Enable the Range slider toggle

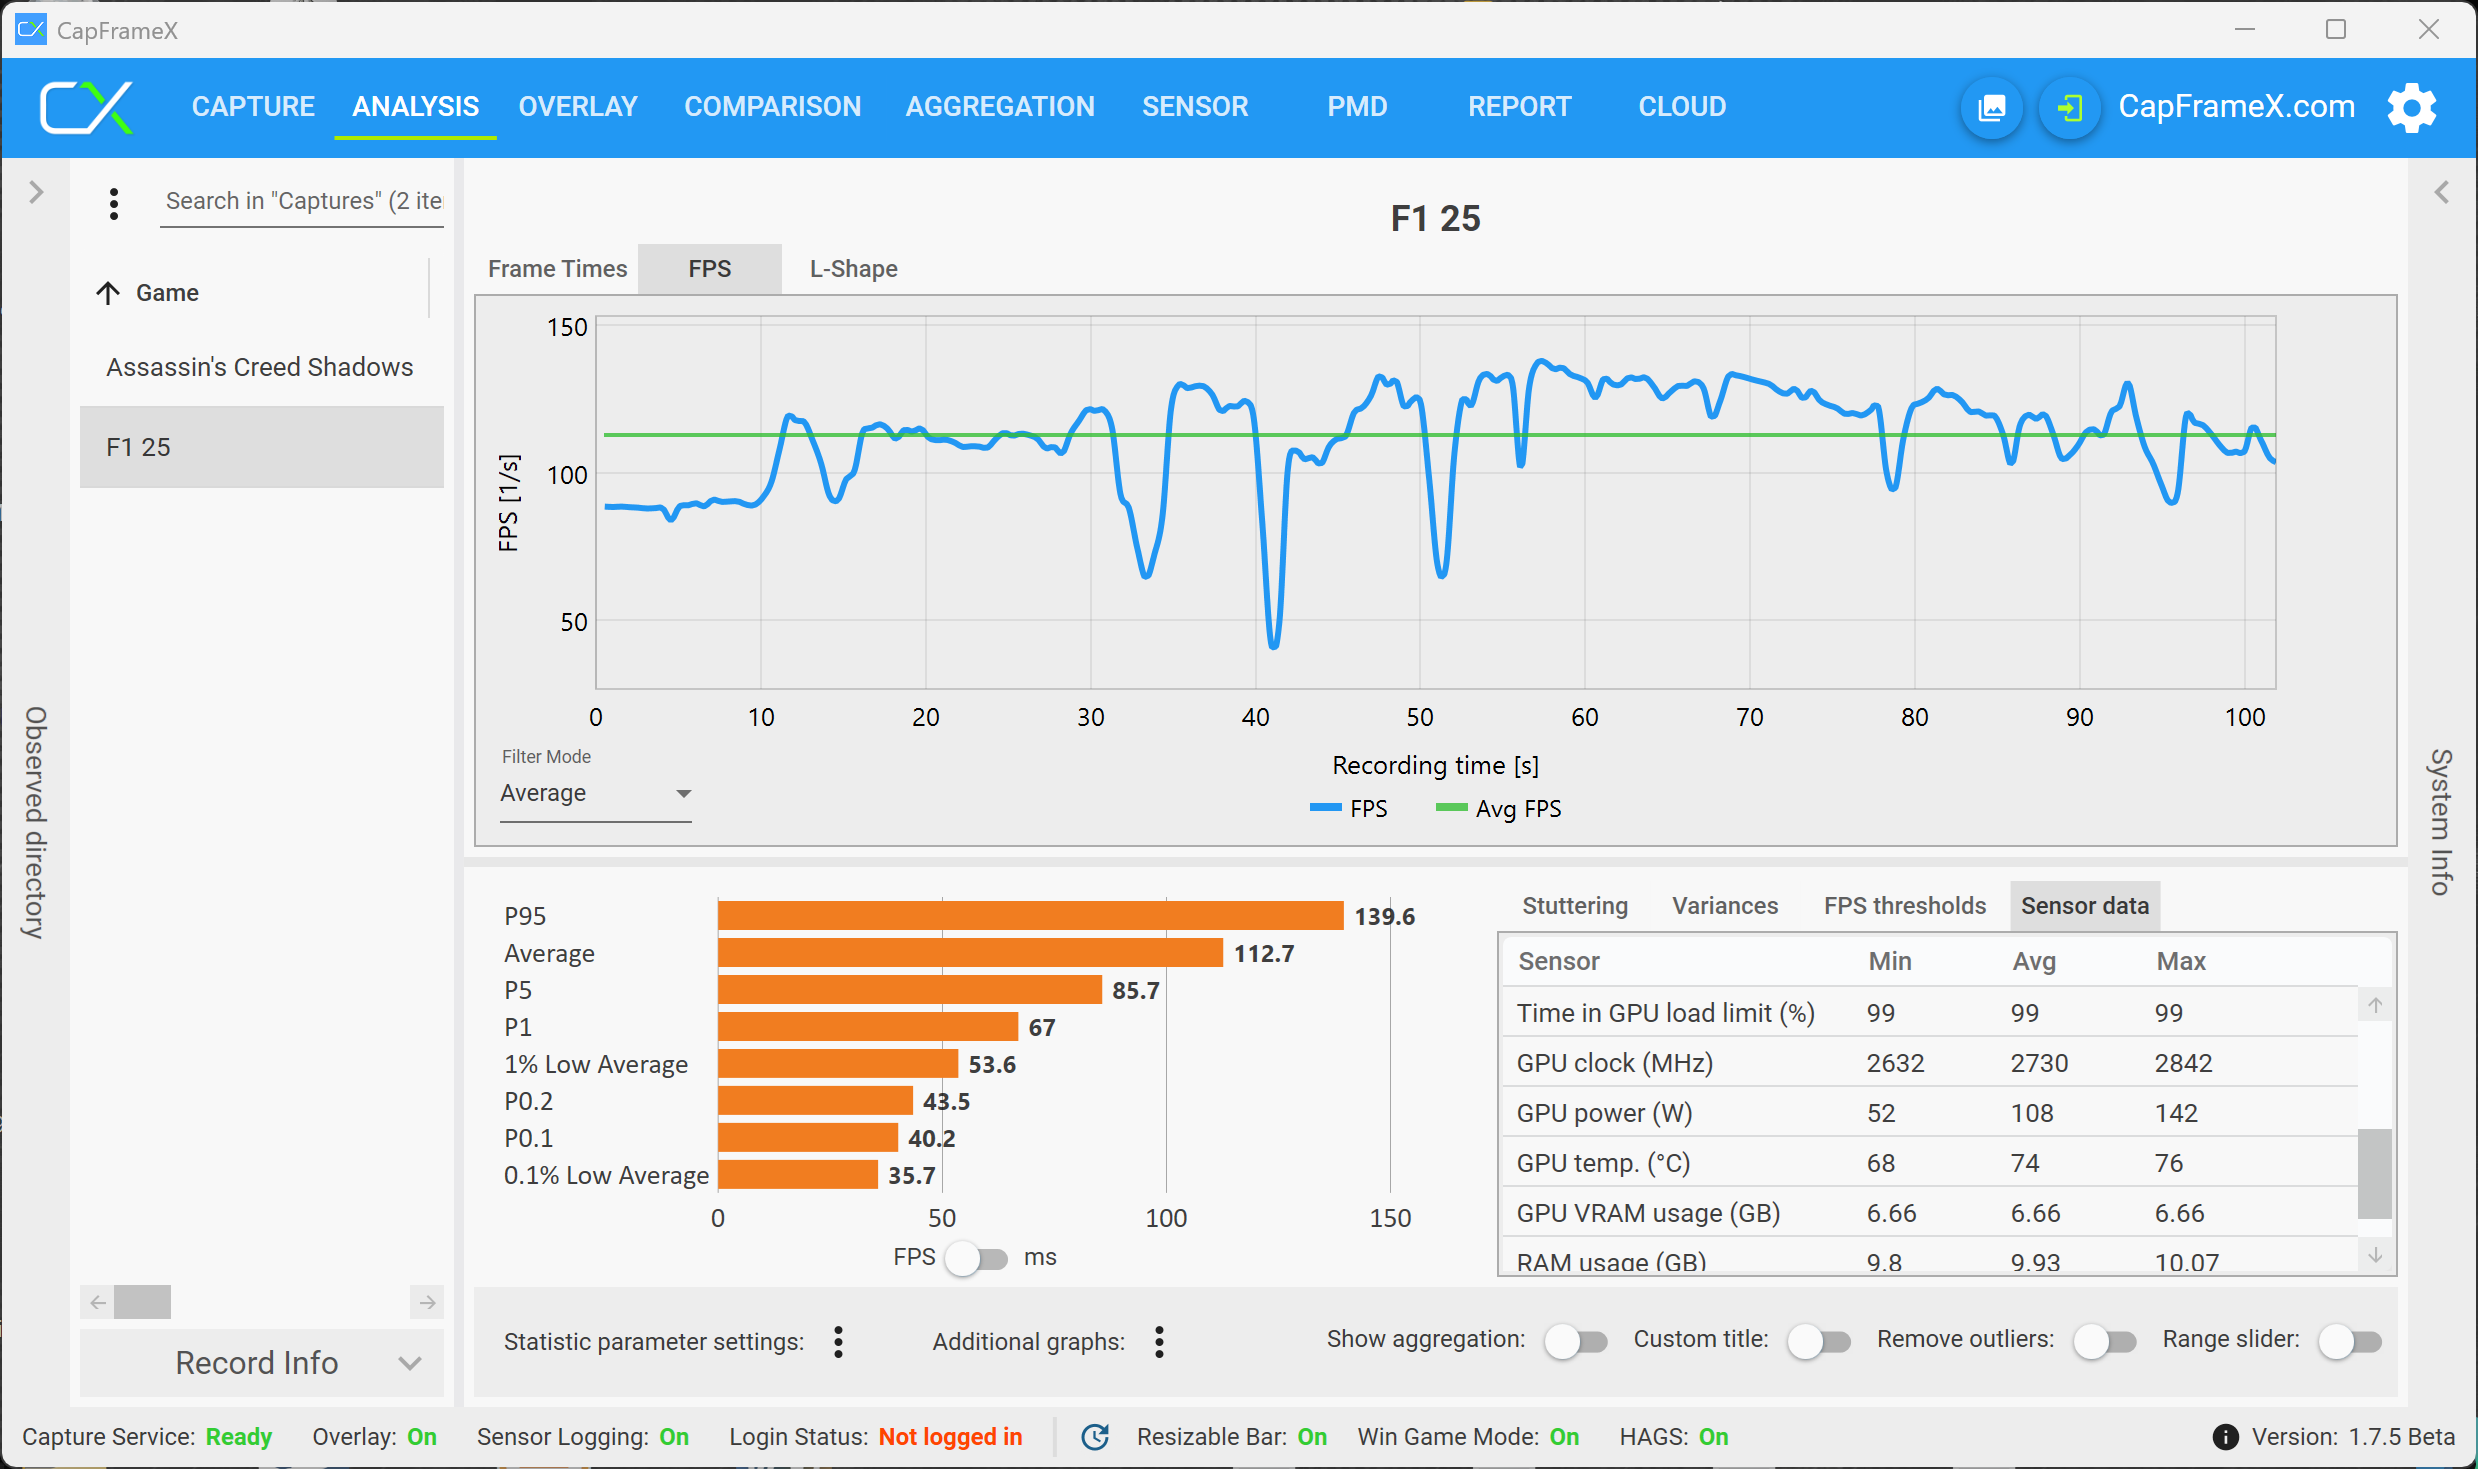(x=2349, y=1341)
